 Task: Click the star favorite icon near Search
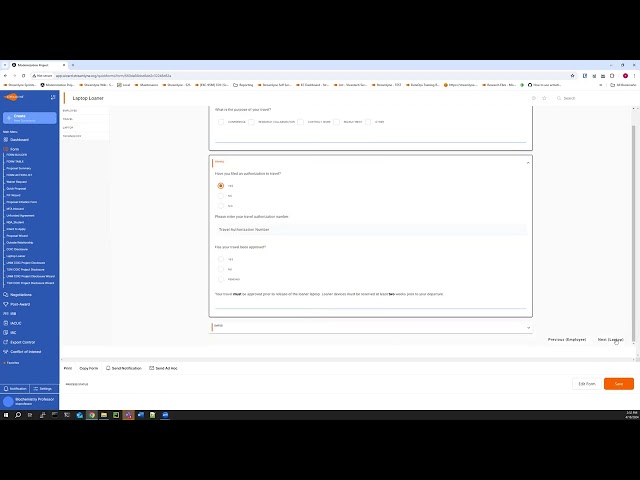[544, 98]
